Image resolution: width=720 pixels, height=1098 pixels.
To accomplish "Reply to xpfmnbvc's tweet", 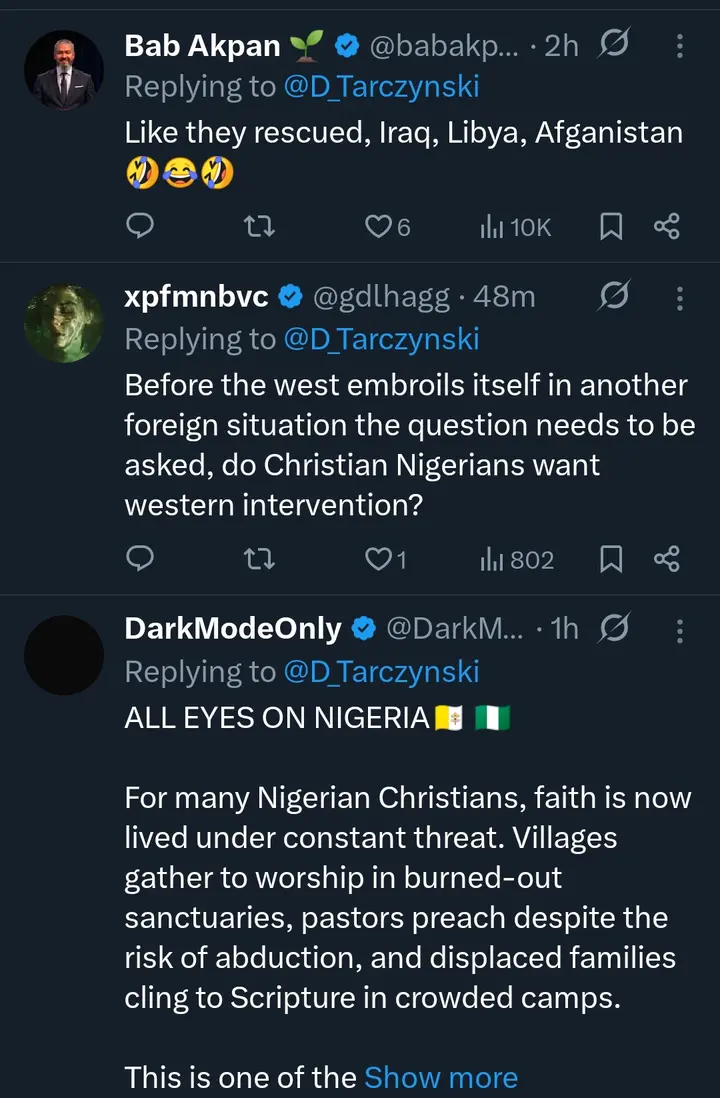I will point(141,559).
